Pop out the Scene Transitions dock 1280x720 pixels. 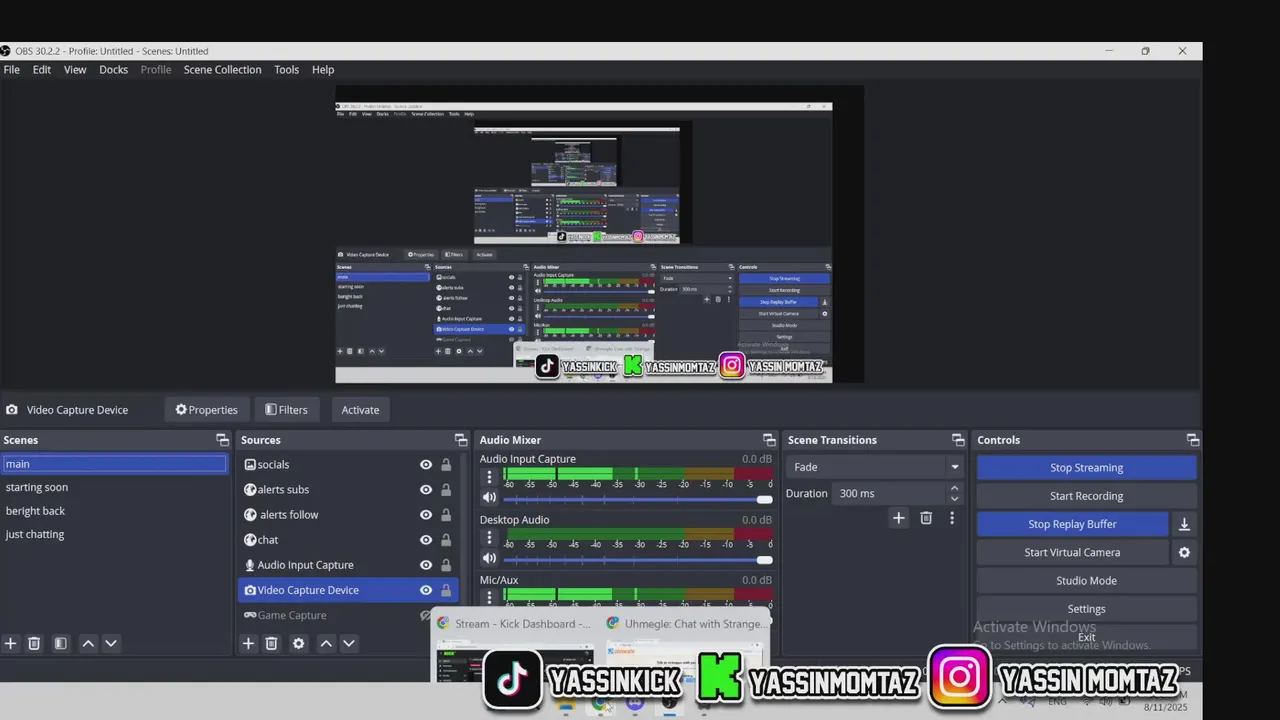(958, 440)
